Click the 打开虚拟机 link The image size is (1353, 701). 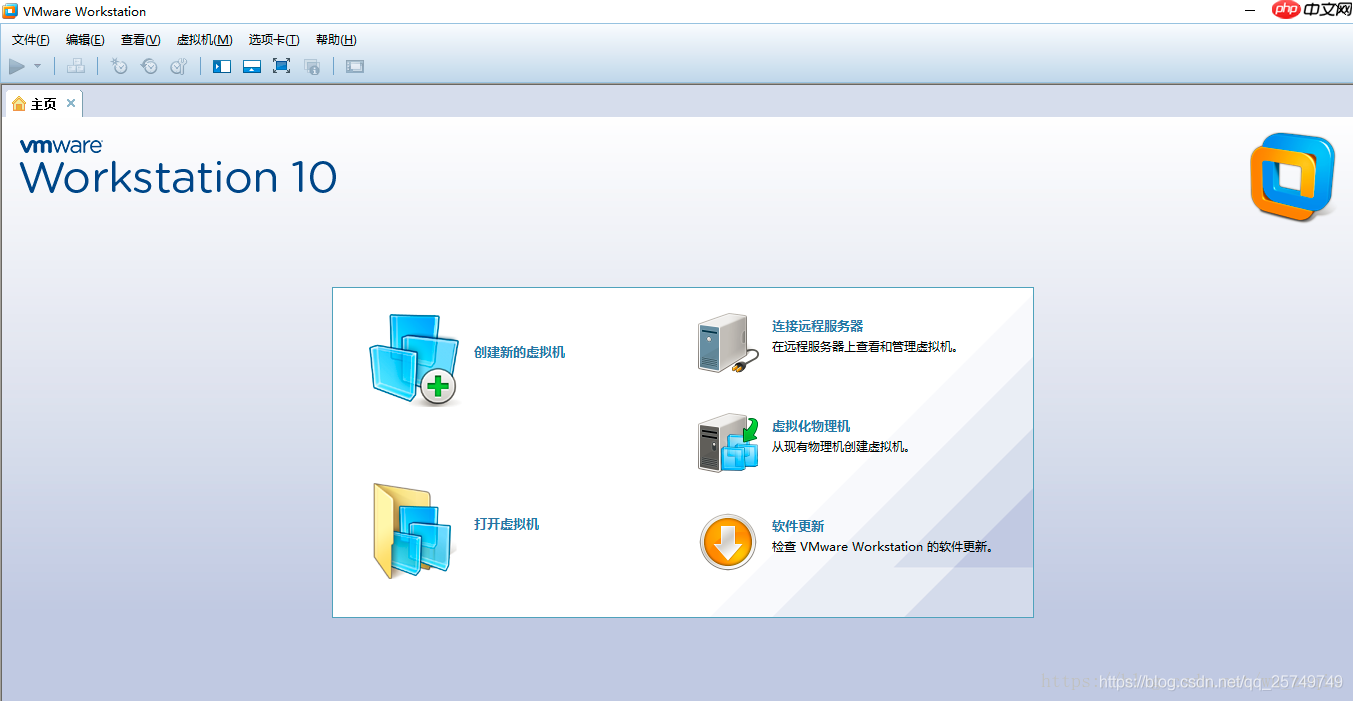507,524
